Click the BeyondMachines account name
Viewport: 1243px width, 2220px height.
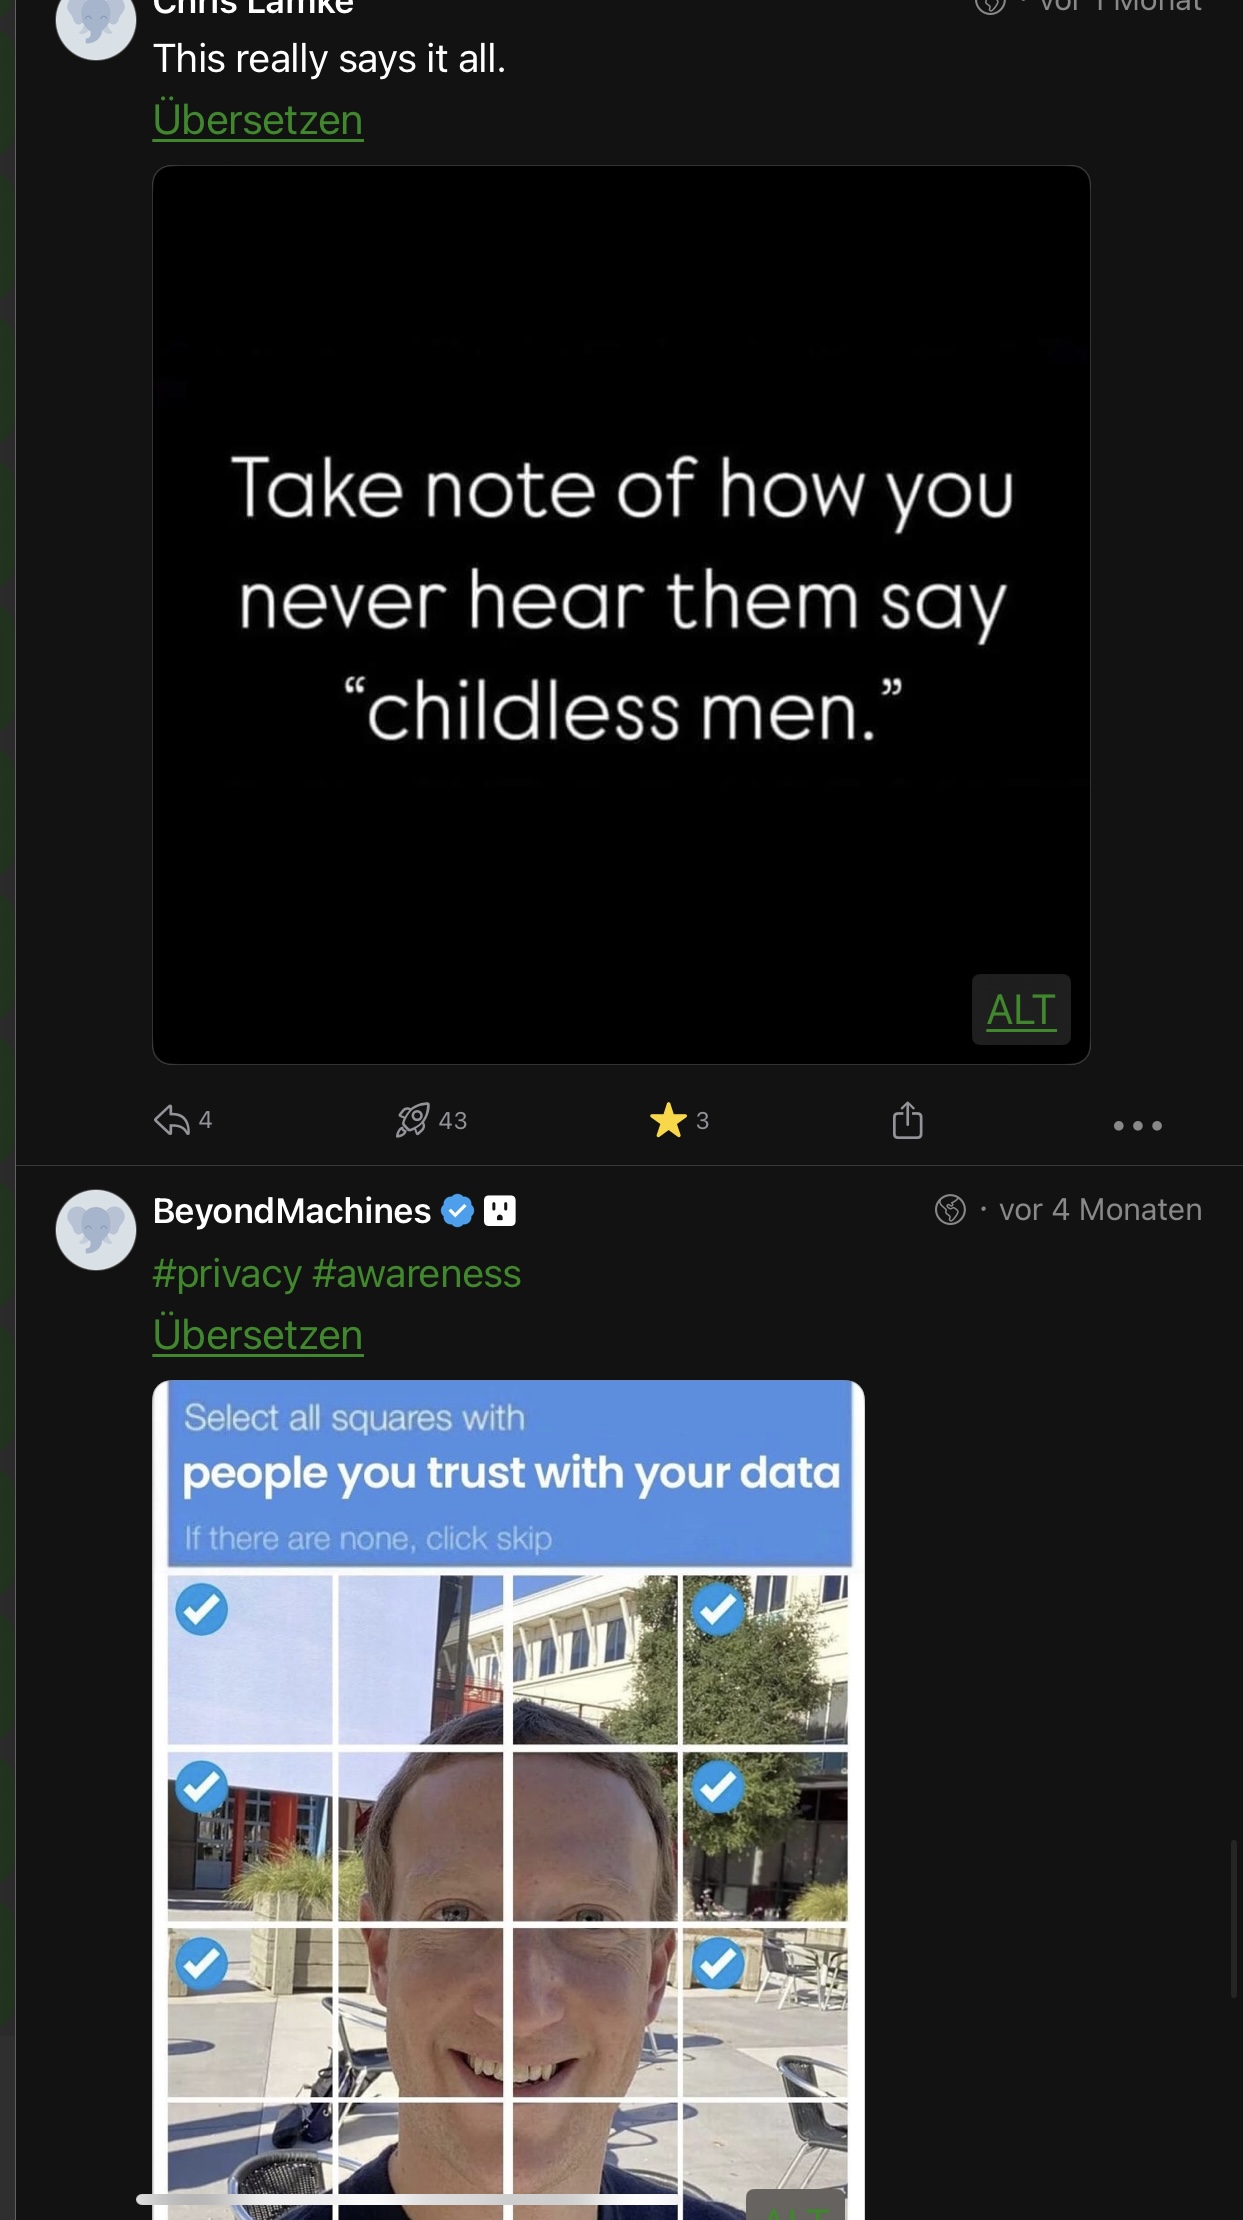tap(291, 1211)
